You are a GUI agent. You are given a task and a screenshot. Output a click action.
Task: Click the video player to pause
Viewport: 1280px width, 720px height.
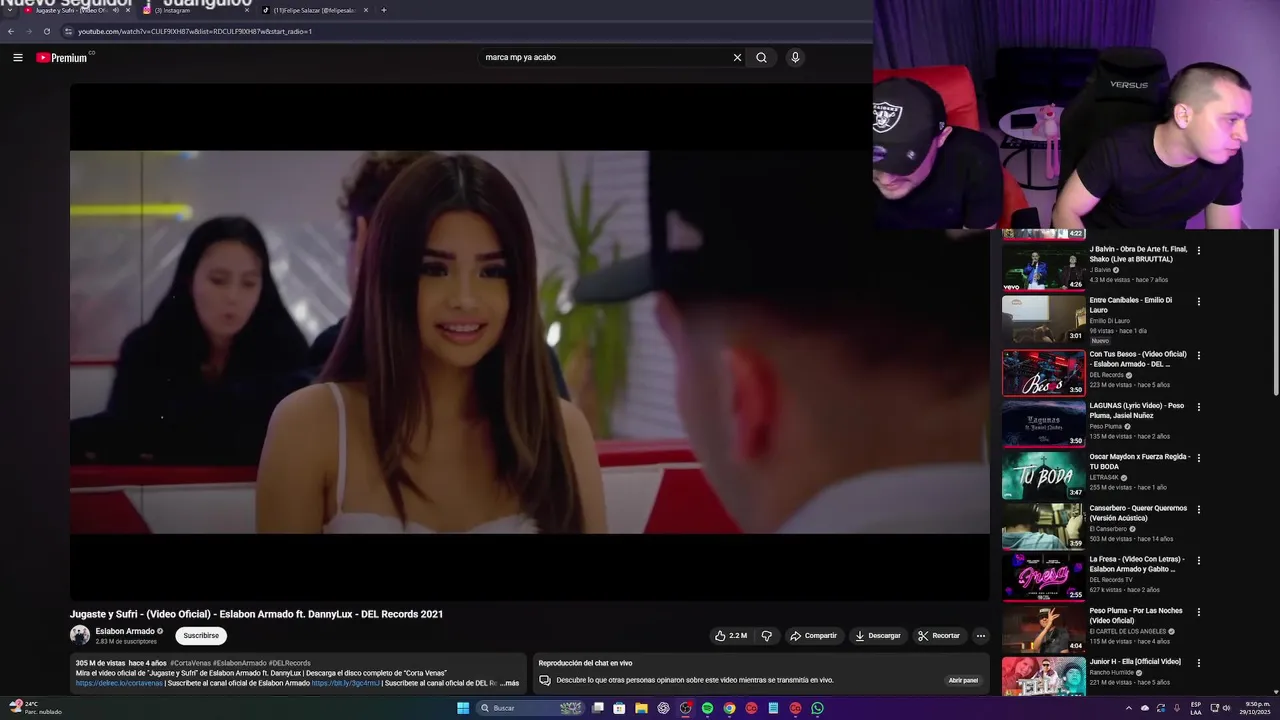[529, 342]
